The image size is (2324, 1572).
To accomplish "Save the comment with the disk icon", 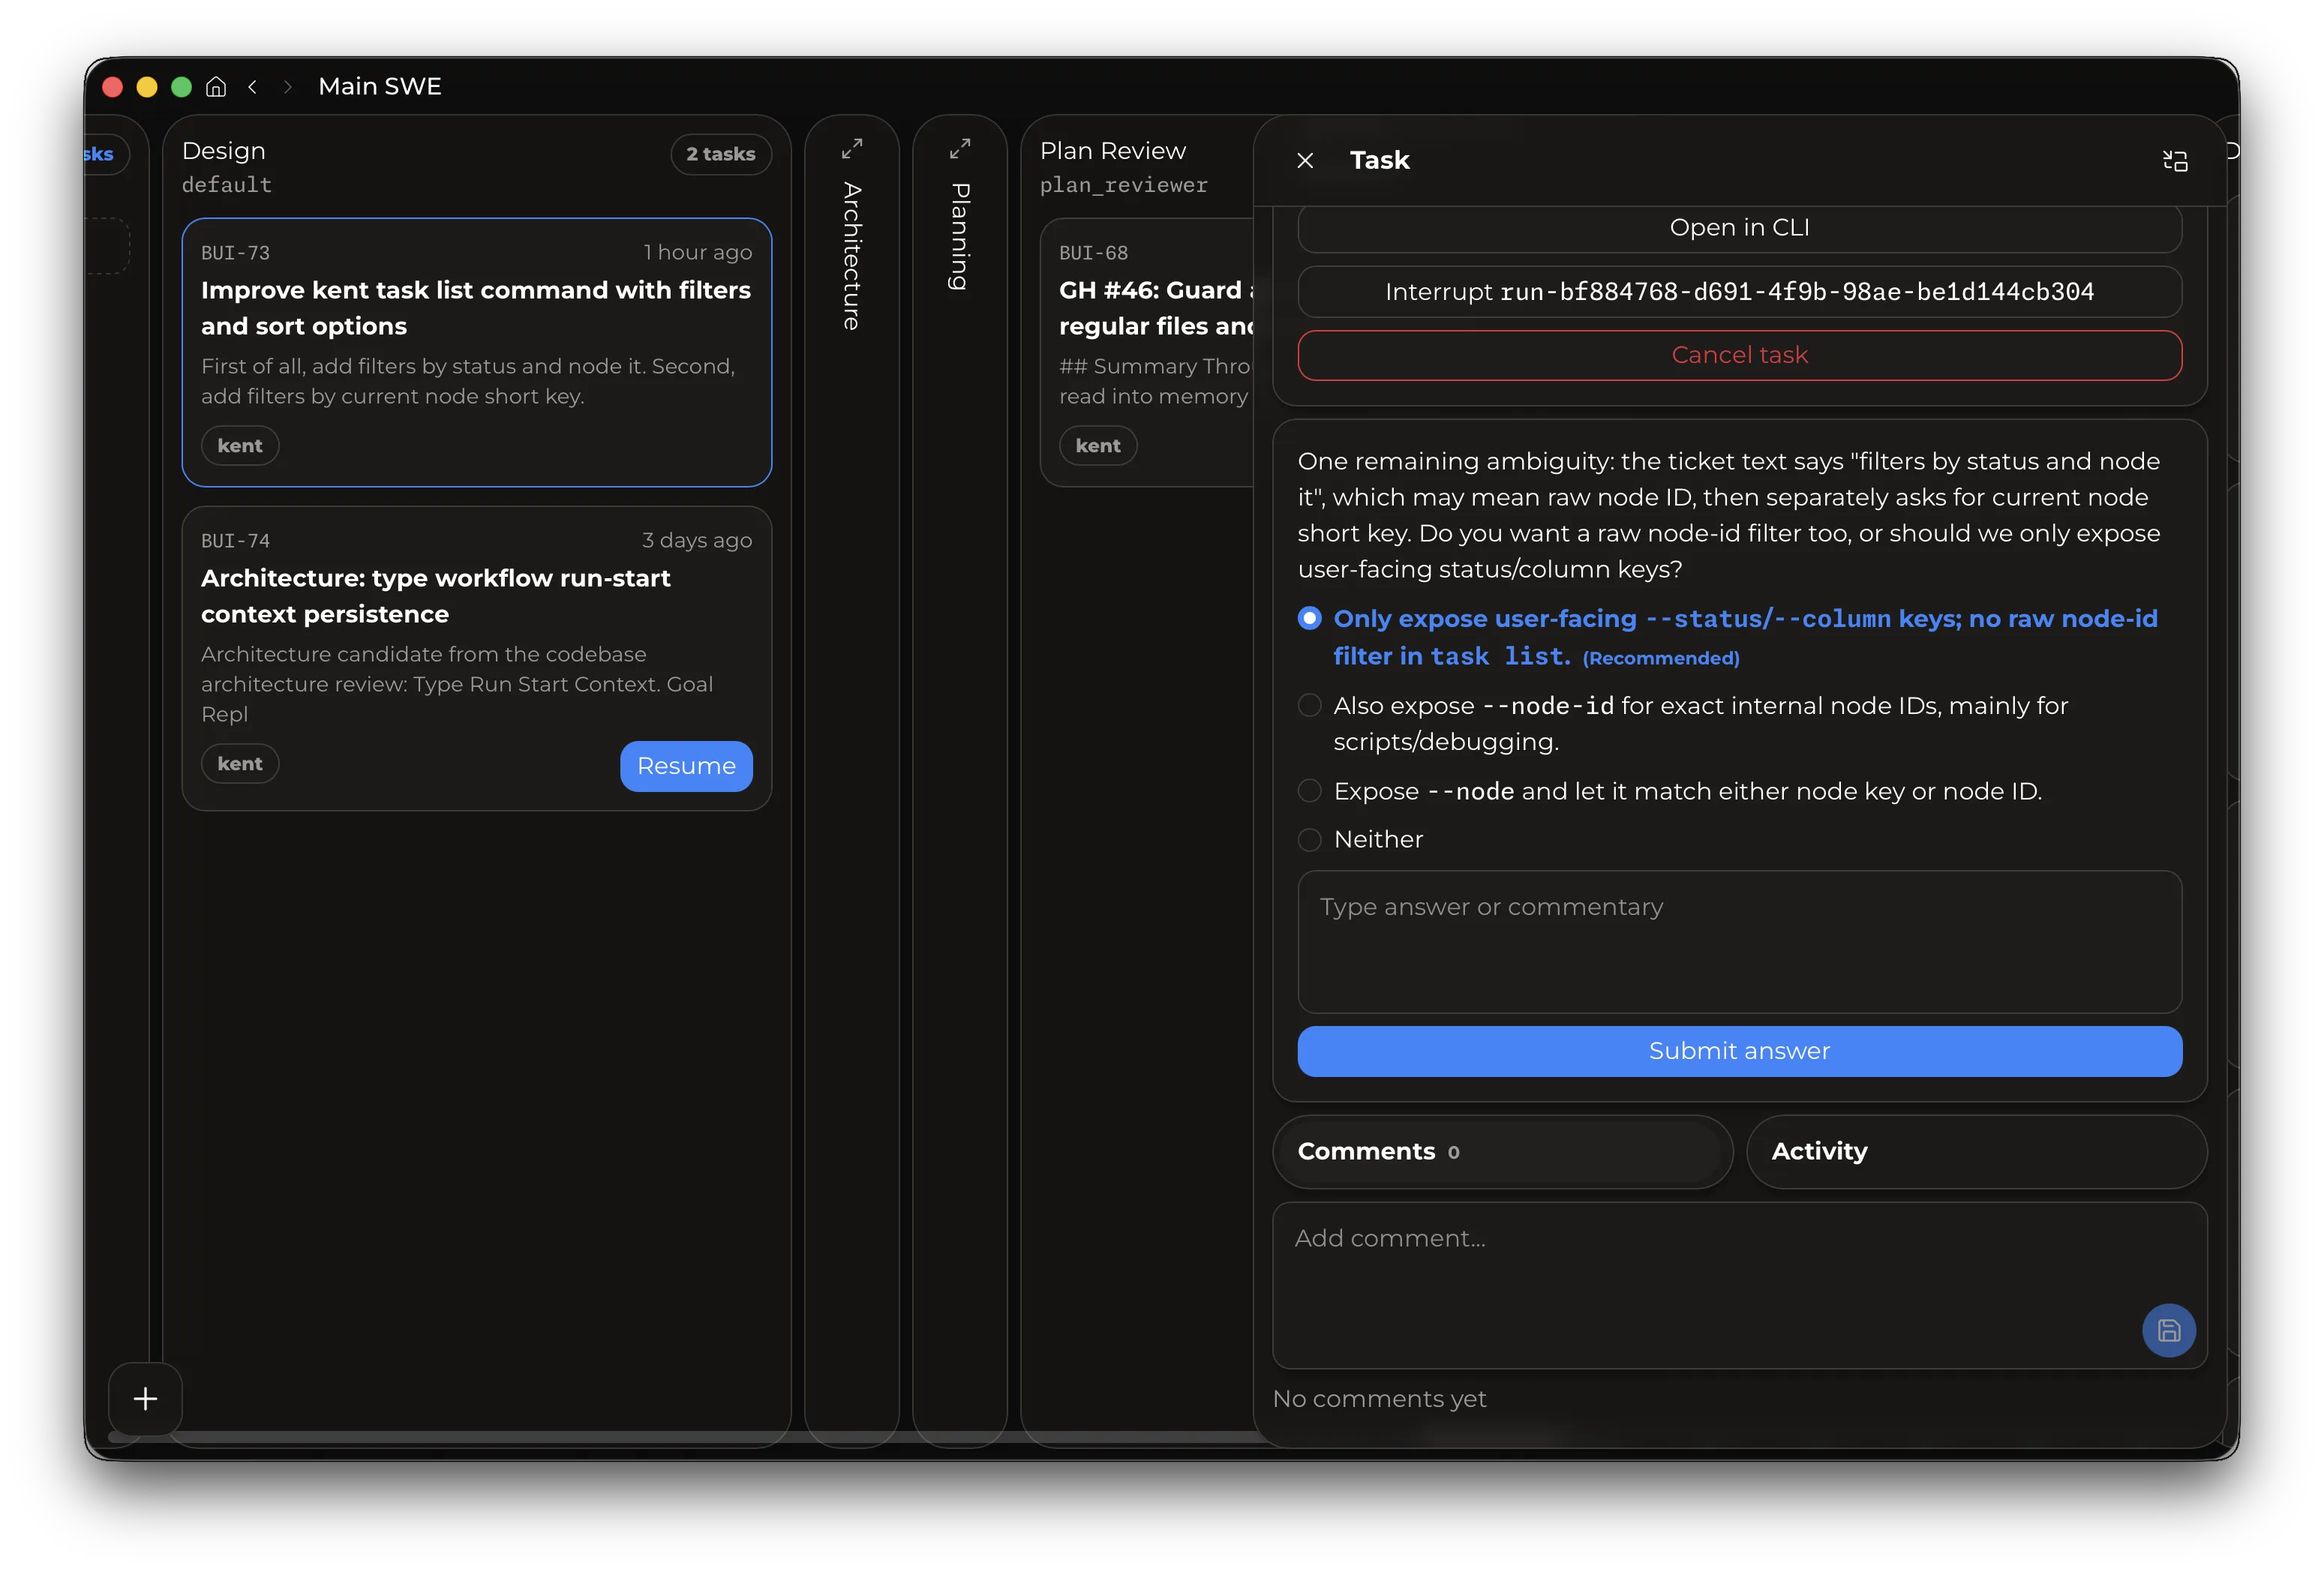I will pos(2169,1330).
